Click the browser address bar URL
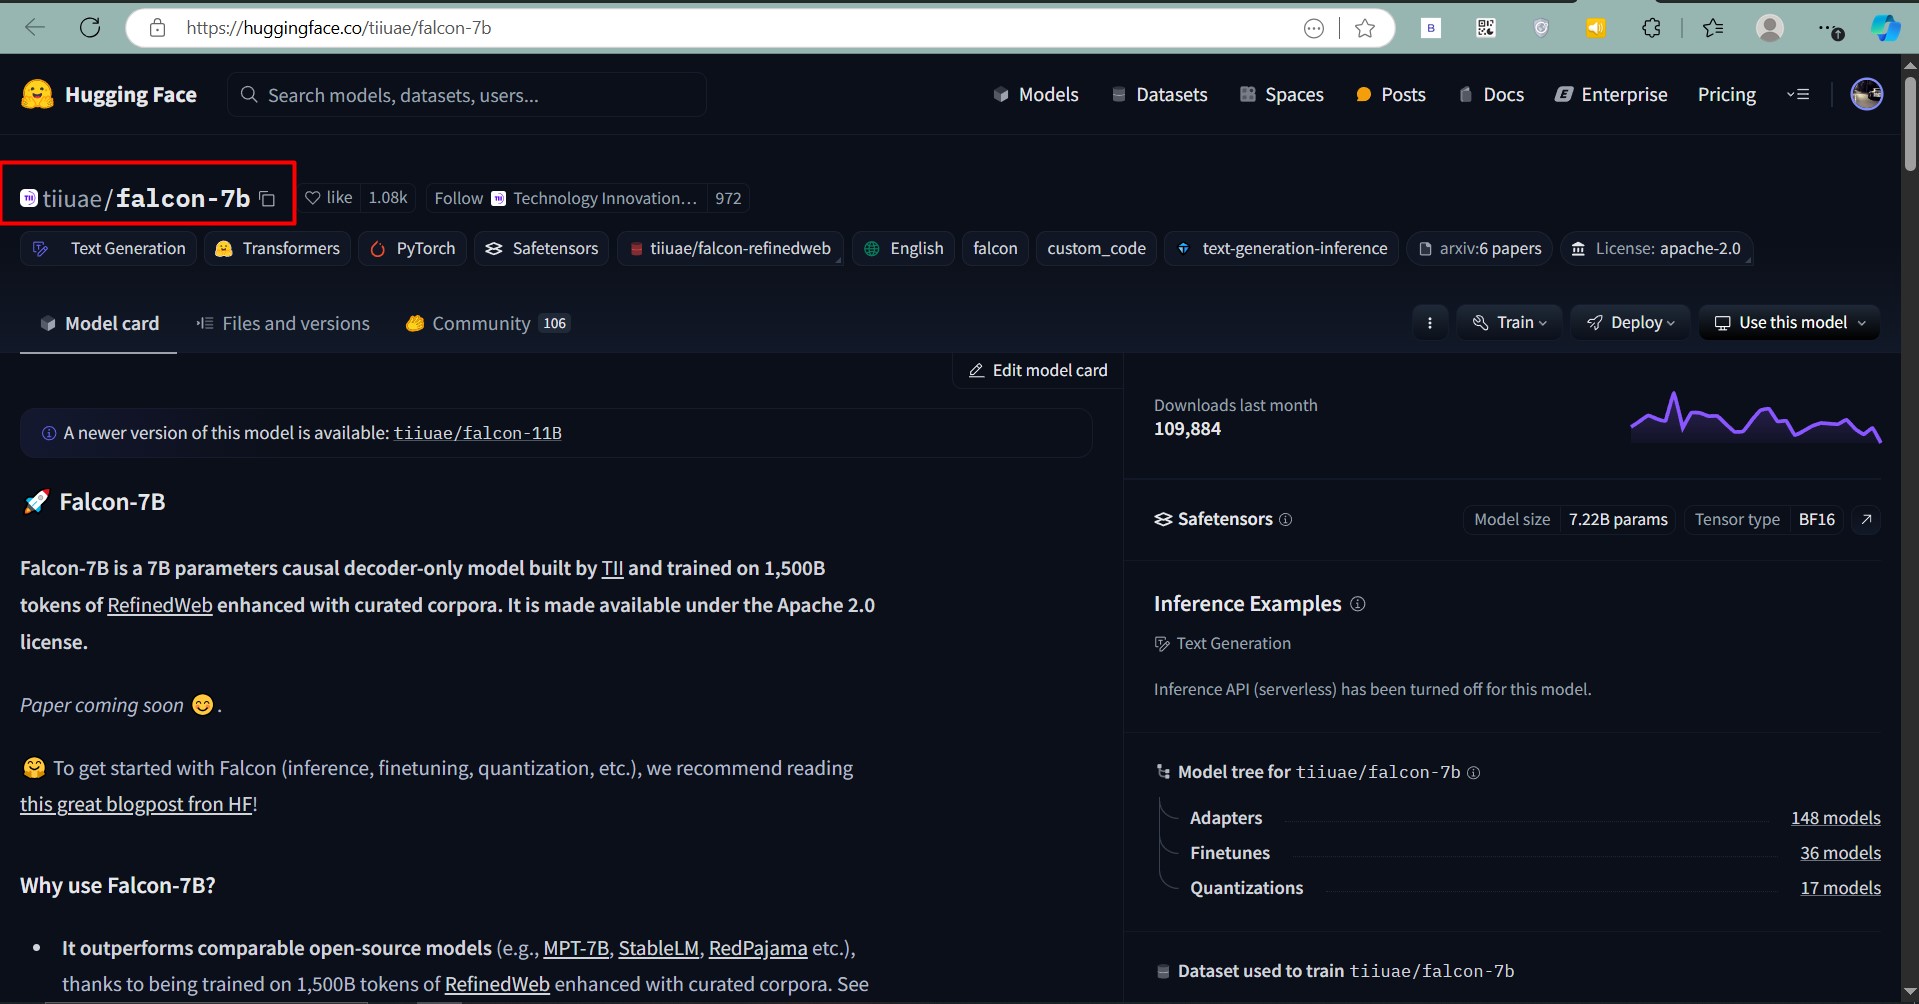This screenshot has width=1919, height=1004. pos(338,28)
